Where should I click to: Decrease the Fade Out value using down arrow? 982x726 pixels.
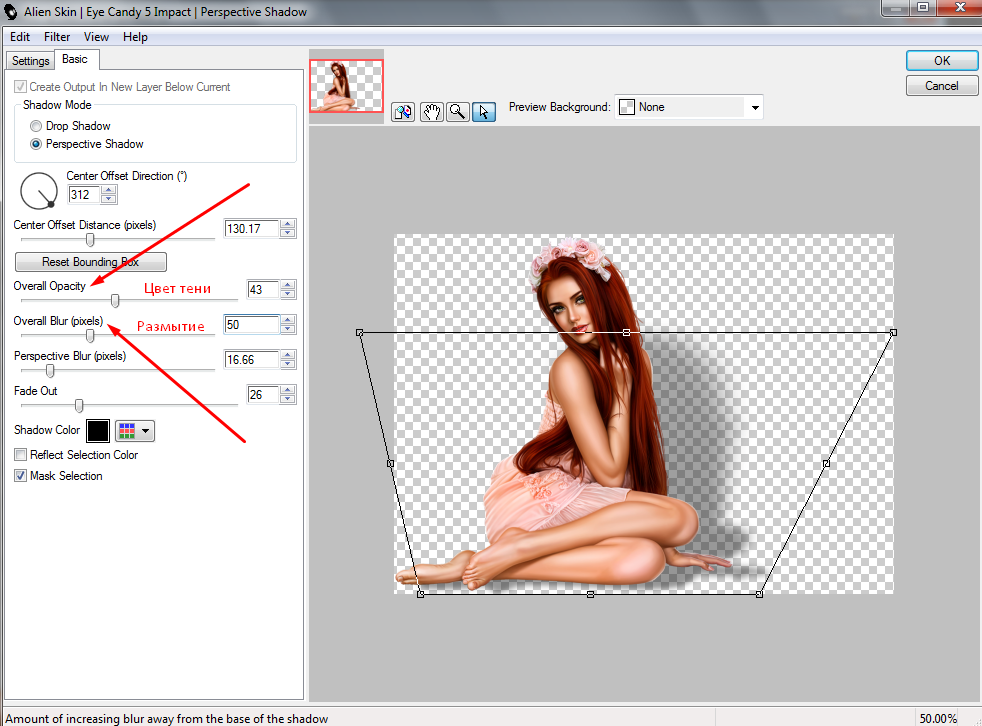(x=288, y=400)
